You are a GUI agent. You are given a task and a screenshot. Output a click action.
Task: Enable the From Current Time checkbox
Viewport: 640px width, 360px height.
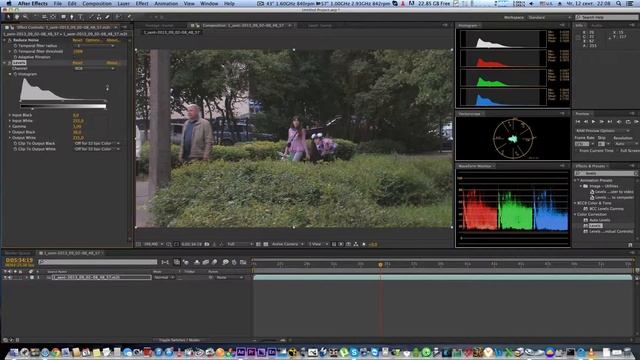click(577, 151)
